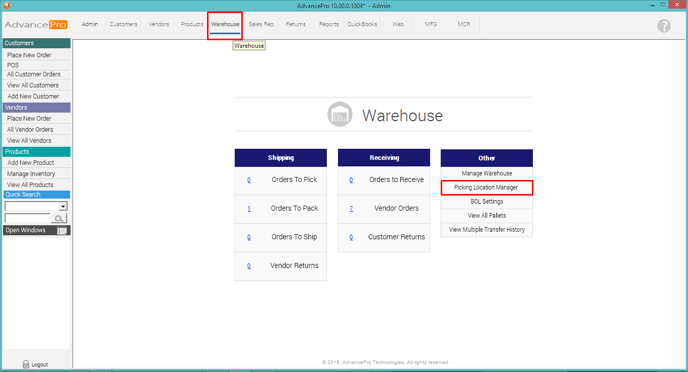Open Customer Returns under Receiving
Screen dimensions: 688x372
(396, 237)
